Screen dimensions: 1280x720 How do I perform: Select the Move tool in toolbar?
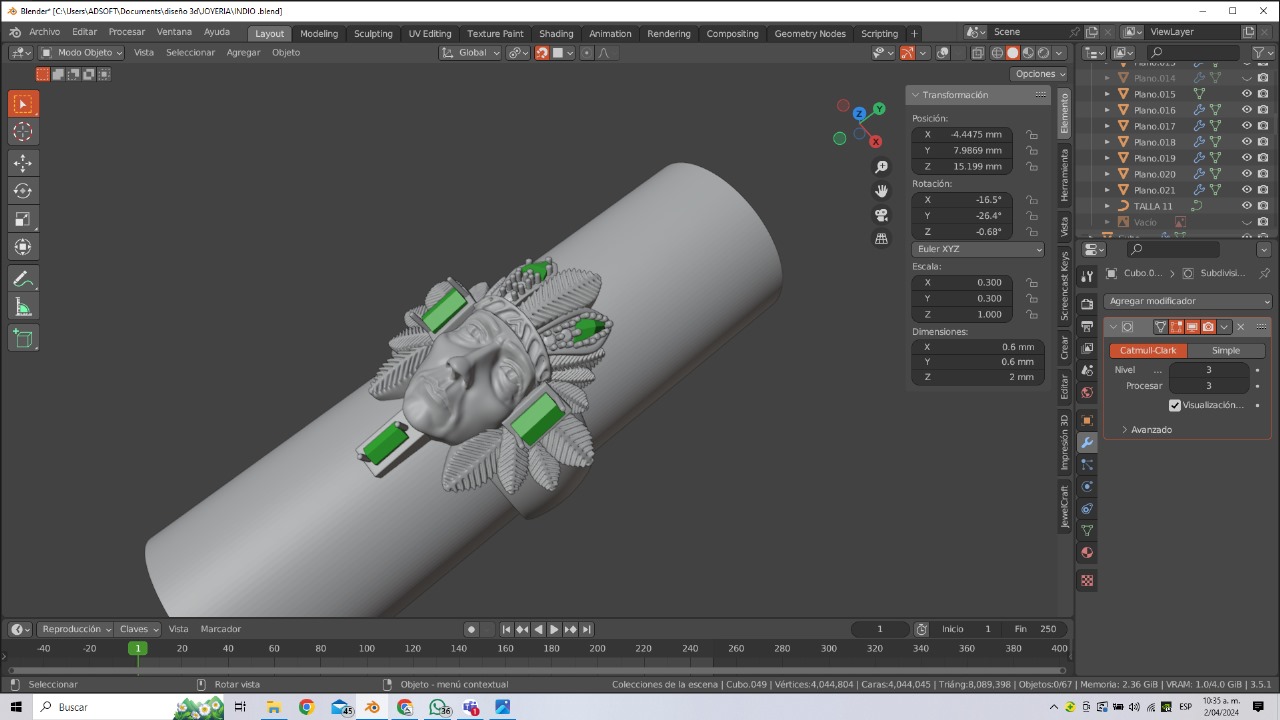[23, 163]
